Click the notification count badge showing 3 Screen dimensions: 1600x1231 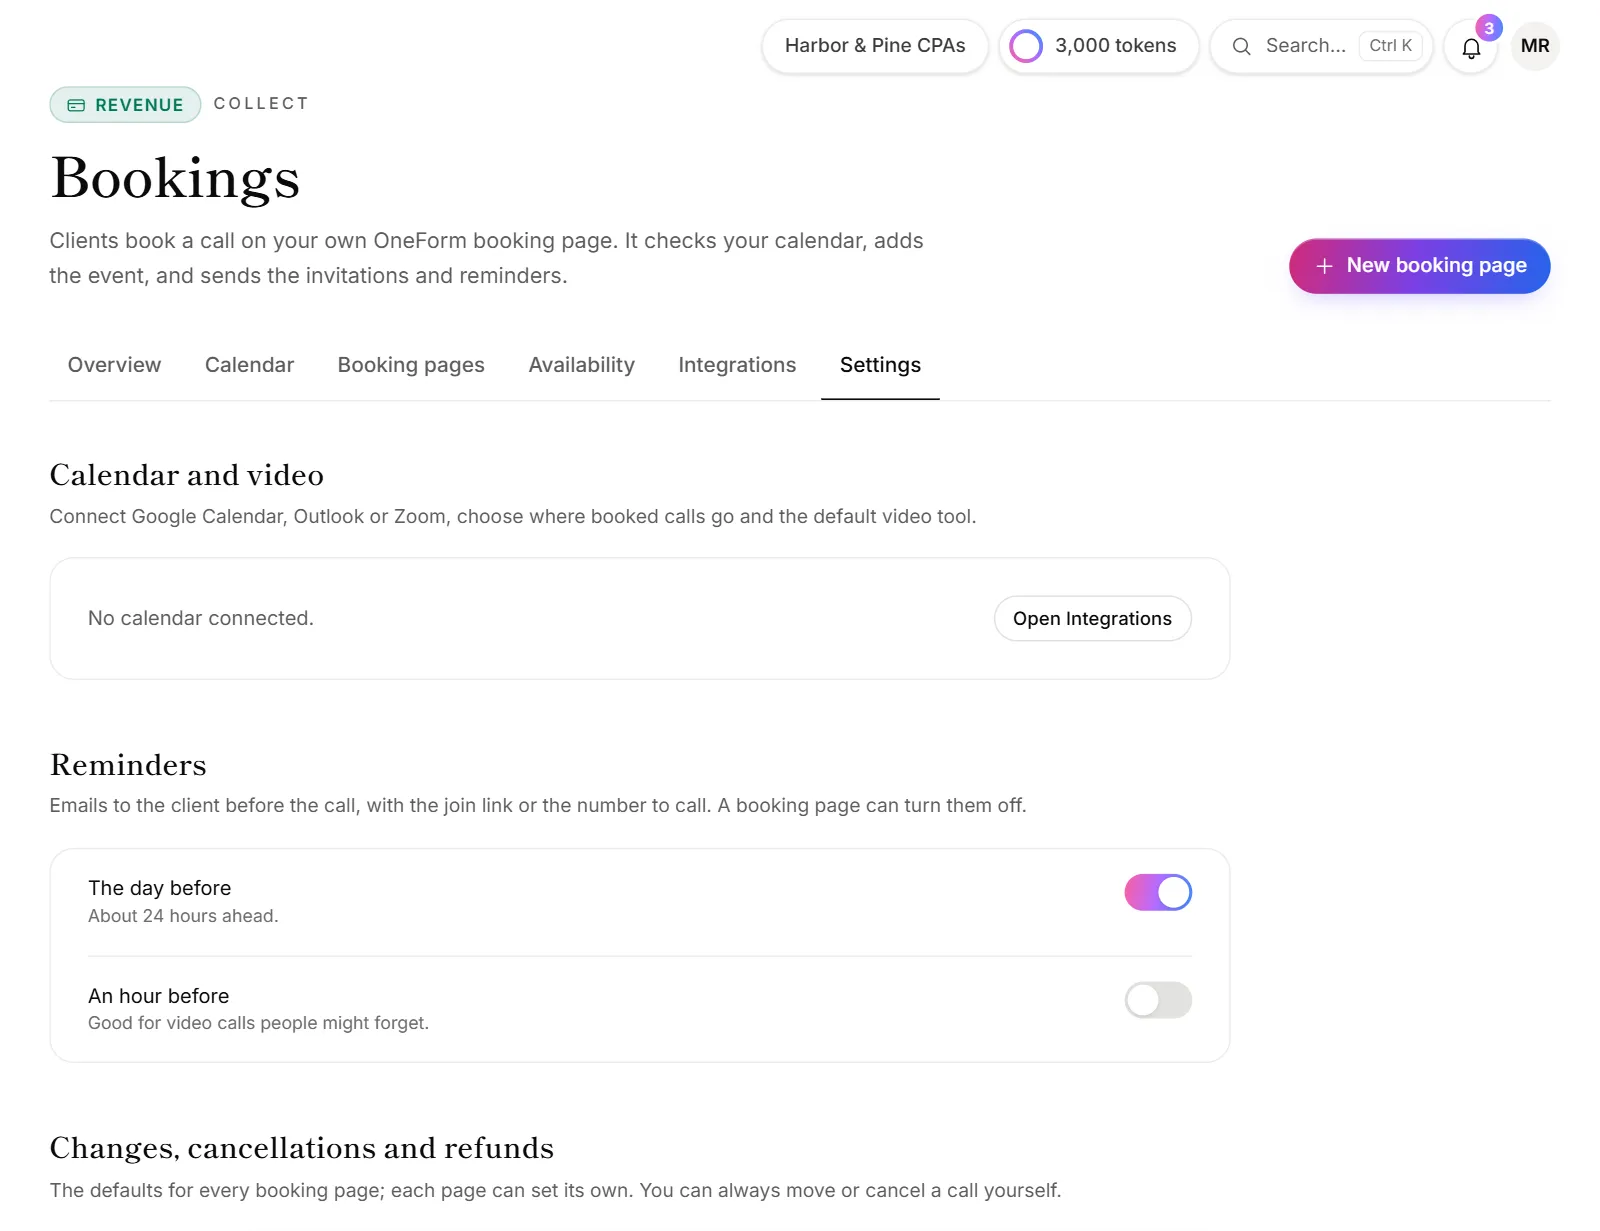[x=1489, y=28]
